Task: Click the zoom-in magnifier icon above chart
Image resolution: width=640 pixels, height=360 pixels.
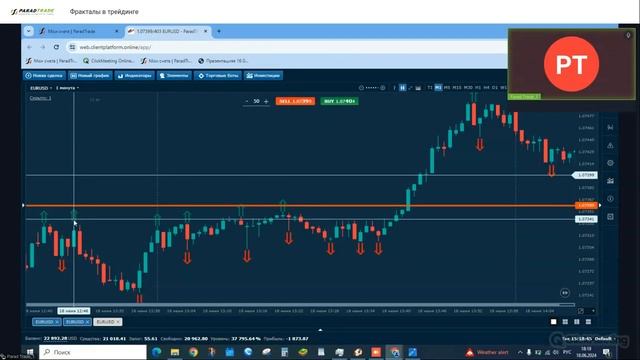Action: 382,88
